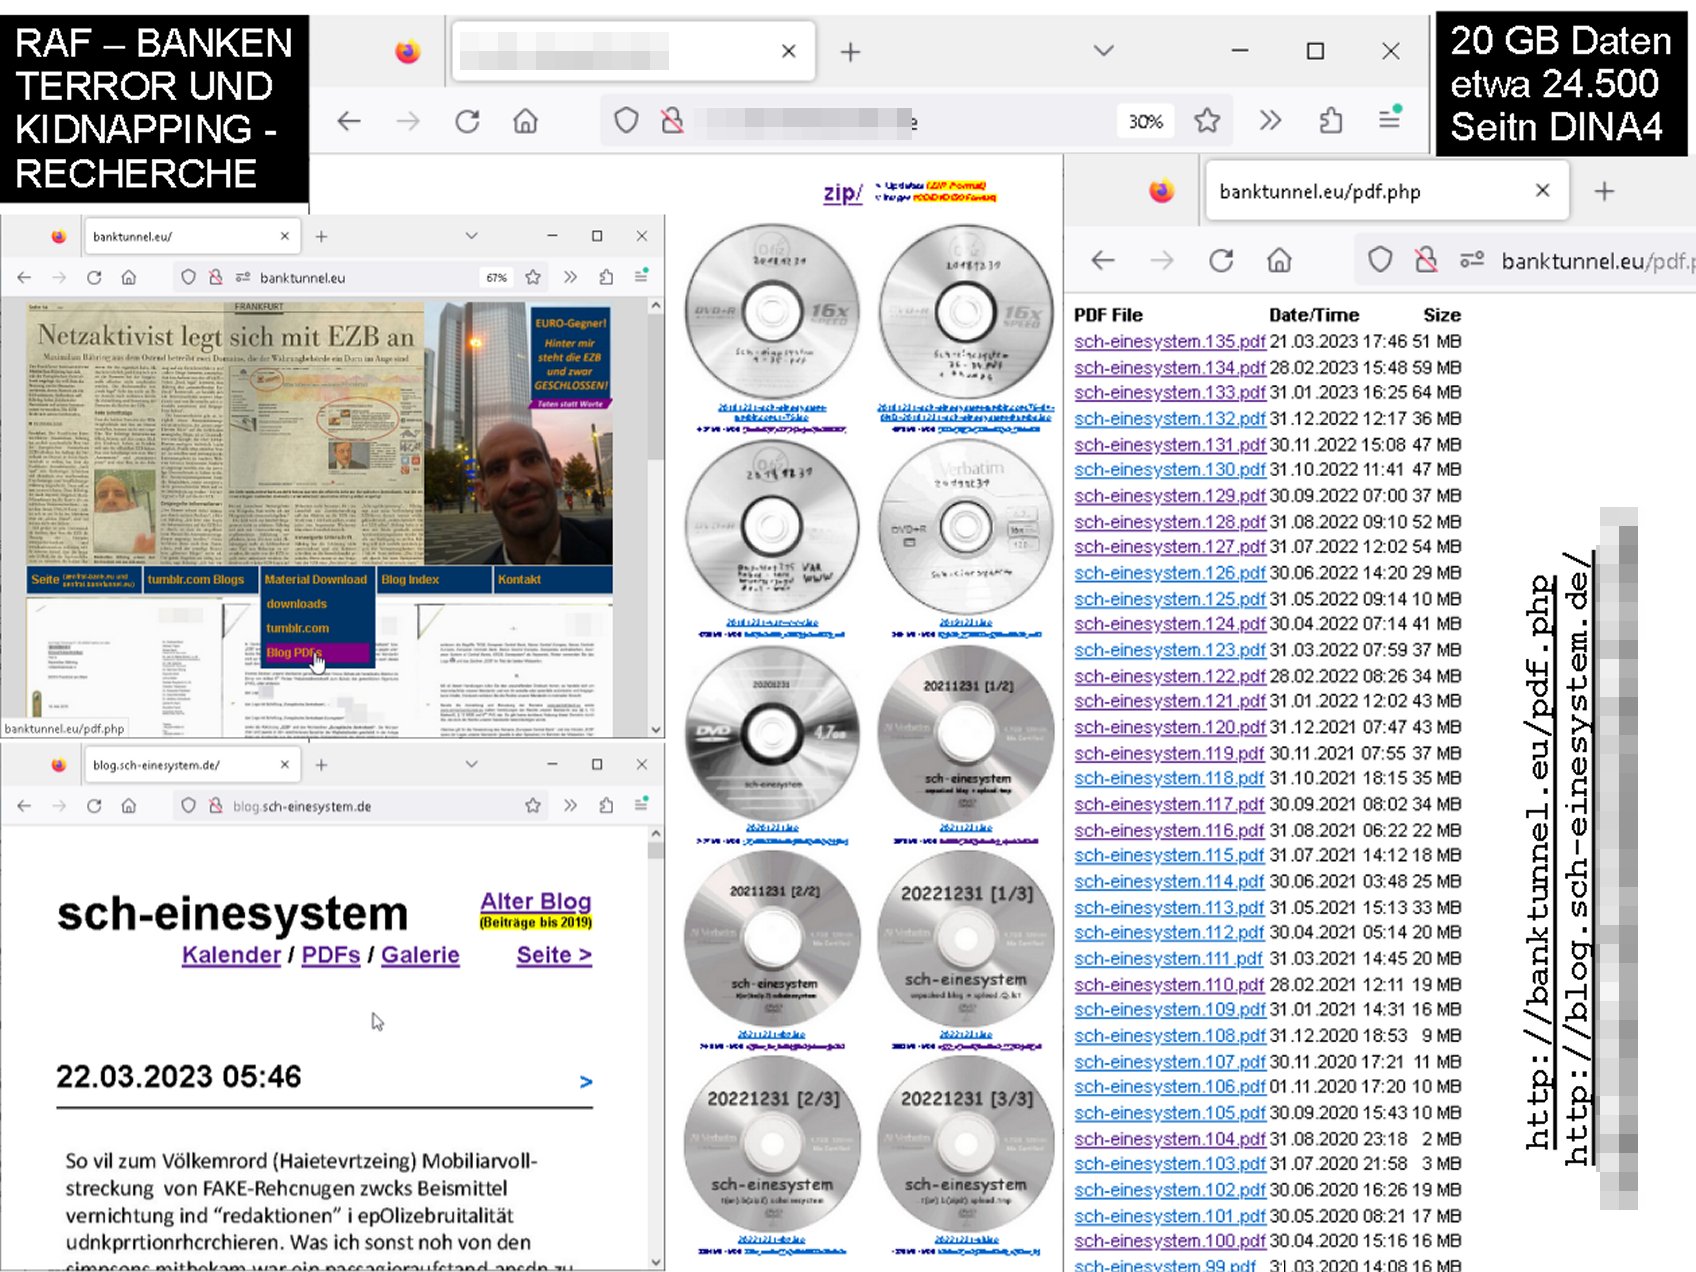
Task: Close banktunnel.eu/pdf.php tab
Action: (x=1542, y=190)
